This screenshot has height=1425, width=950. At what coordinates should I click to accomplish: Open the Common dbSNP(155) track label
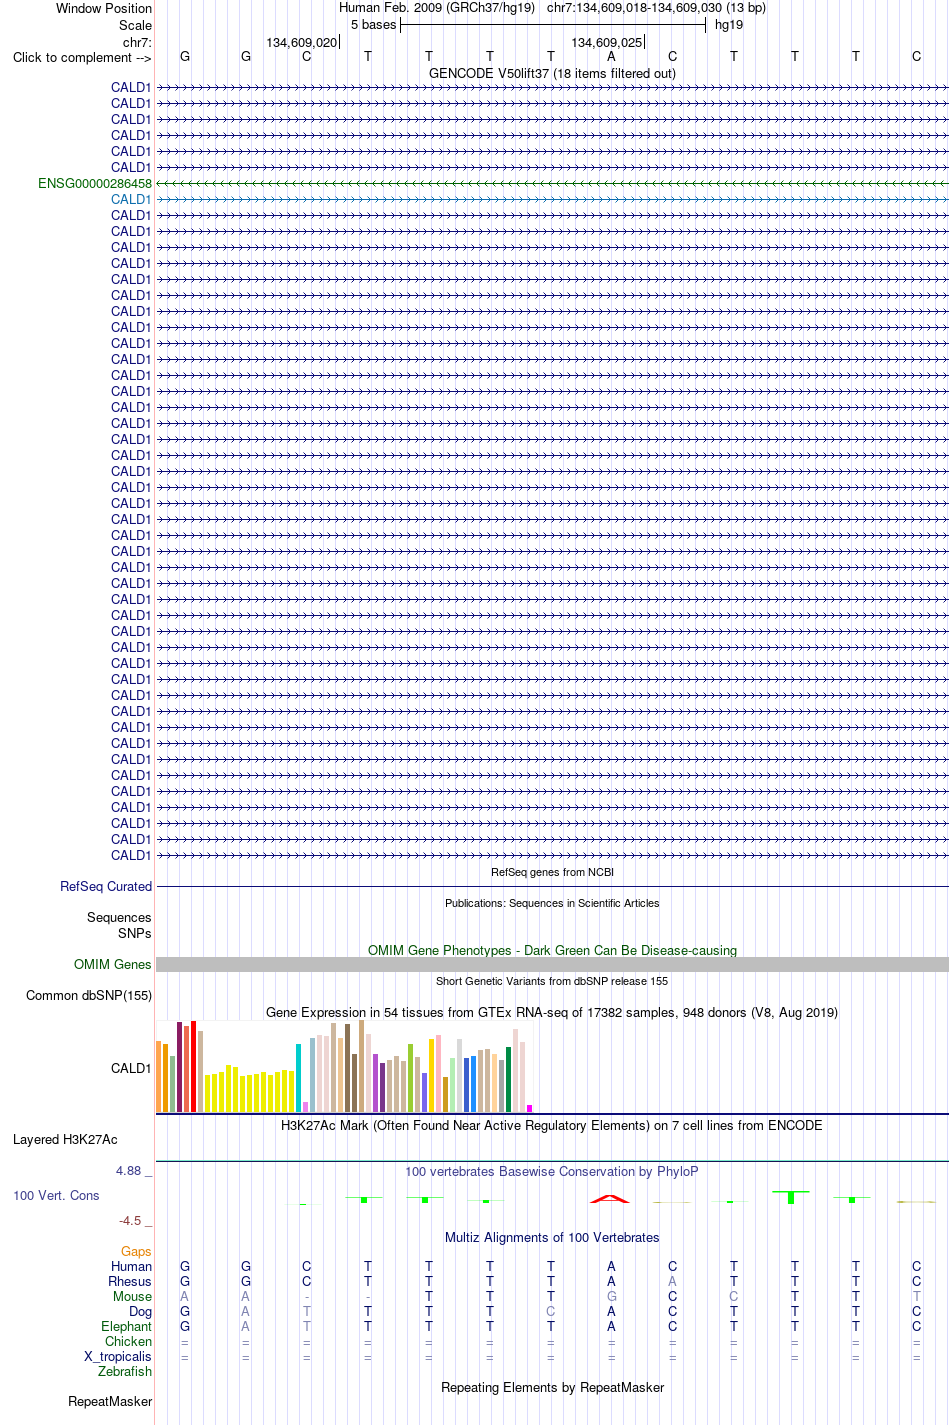(89, 995)
